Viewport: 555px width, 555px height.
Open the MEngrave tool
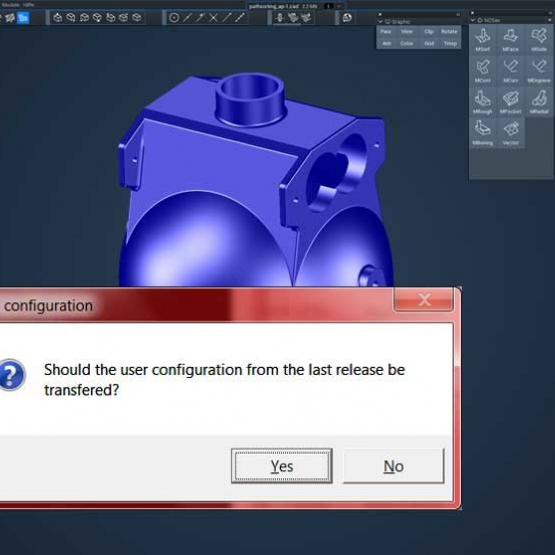click(x=539, y=71)
